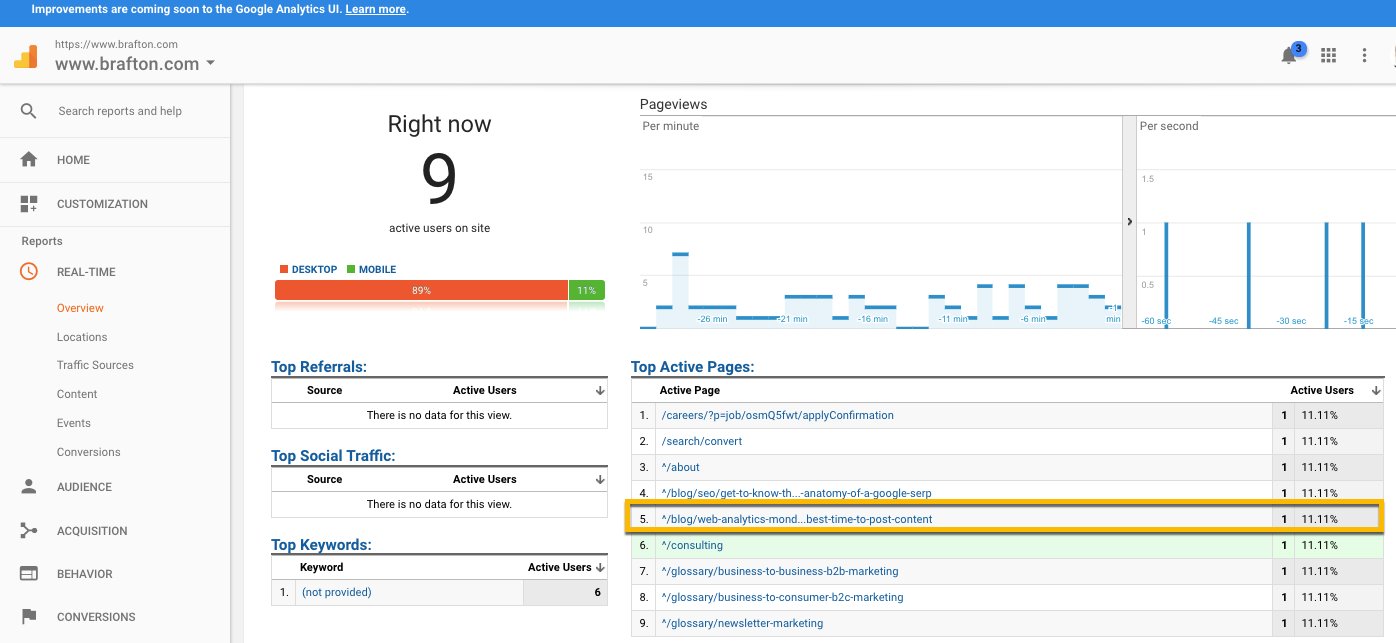Expand the Per second chart panel arrow
The height and width of the screenshot is (643, 1396).
tap(1130, 222)
